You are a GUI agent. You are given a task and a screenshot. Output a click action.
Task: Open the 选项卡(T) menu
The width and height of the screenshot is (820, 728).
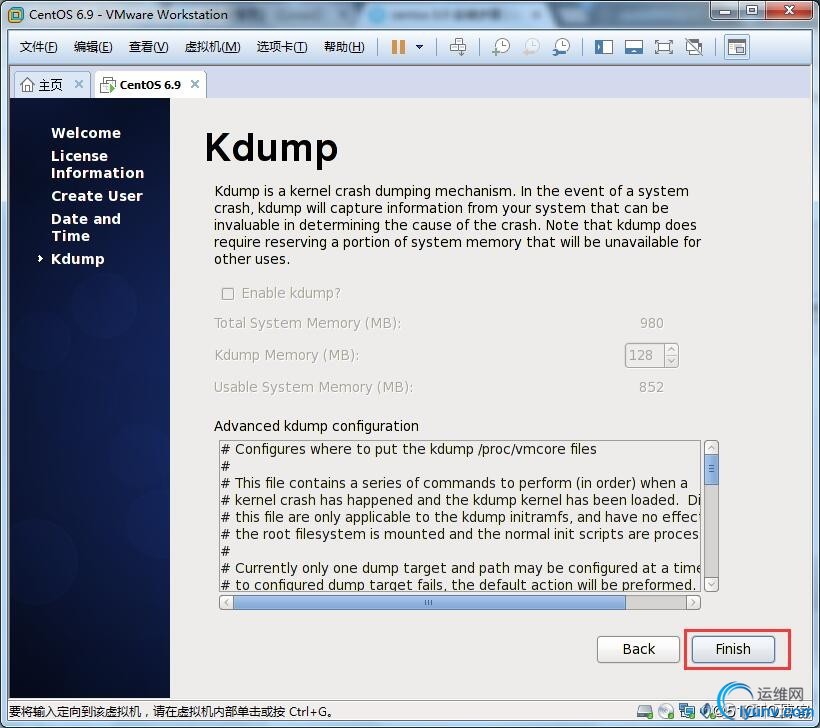pyautogui.click(x=282, y=47)
